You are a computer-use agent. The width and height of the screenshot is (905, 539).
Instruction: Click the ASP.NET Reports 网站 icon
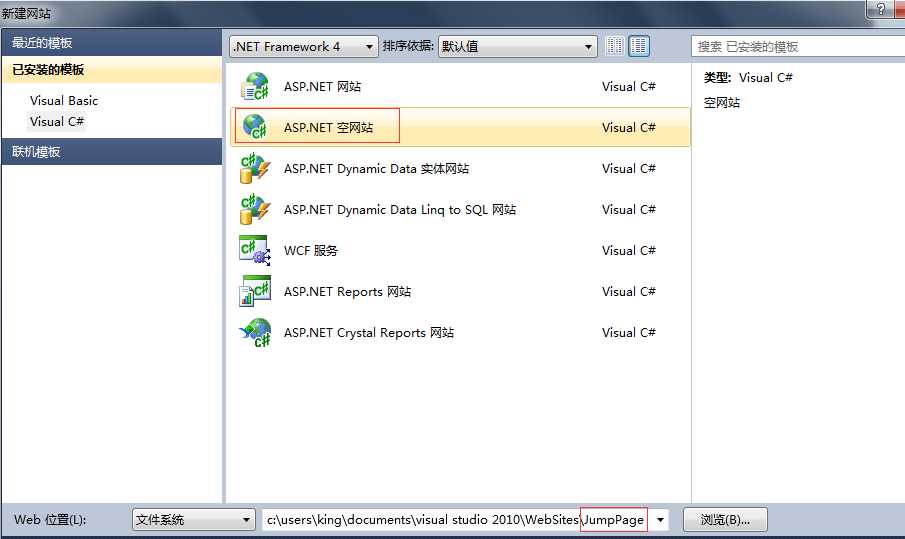click(x=255, y=291)
